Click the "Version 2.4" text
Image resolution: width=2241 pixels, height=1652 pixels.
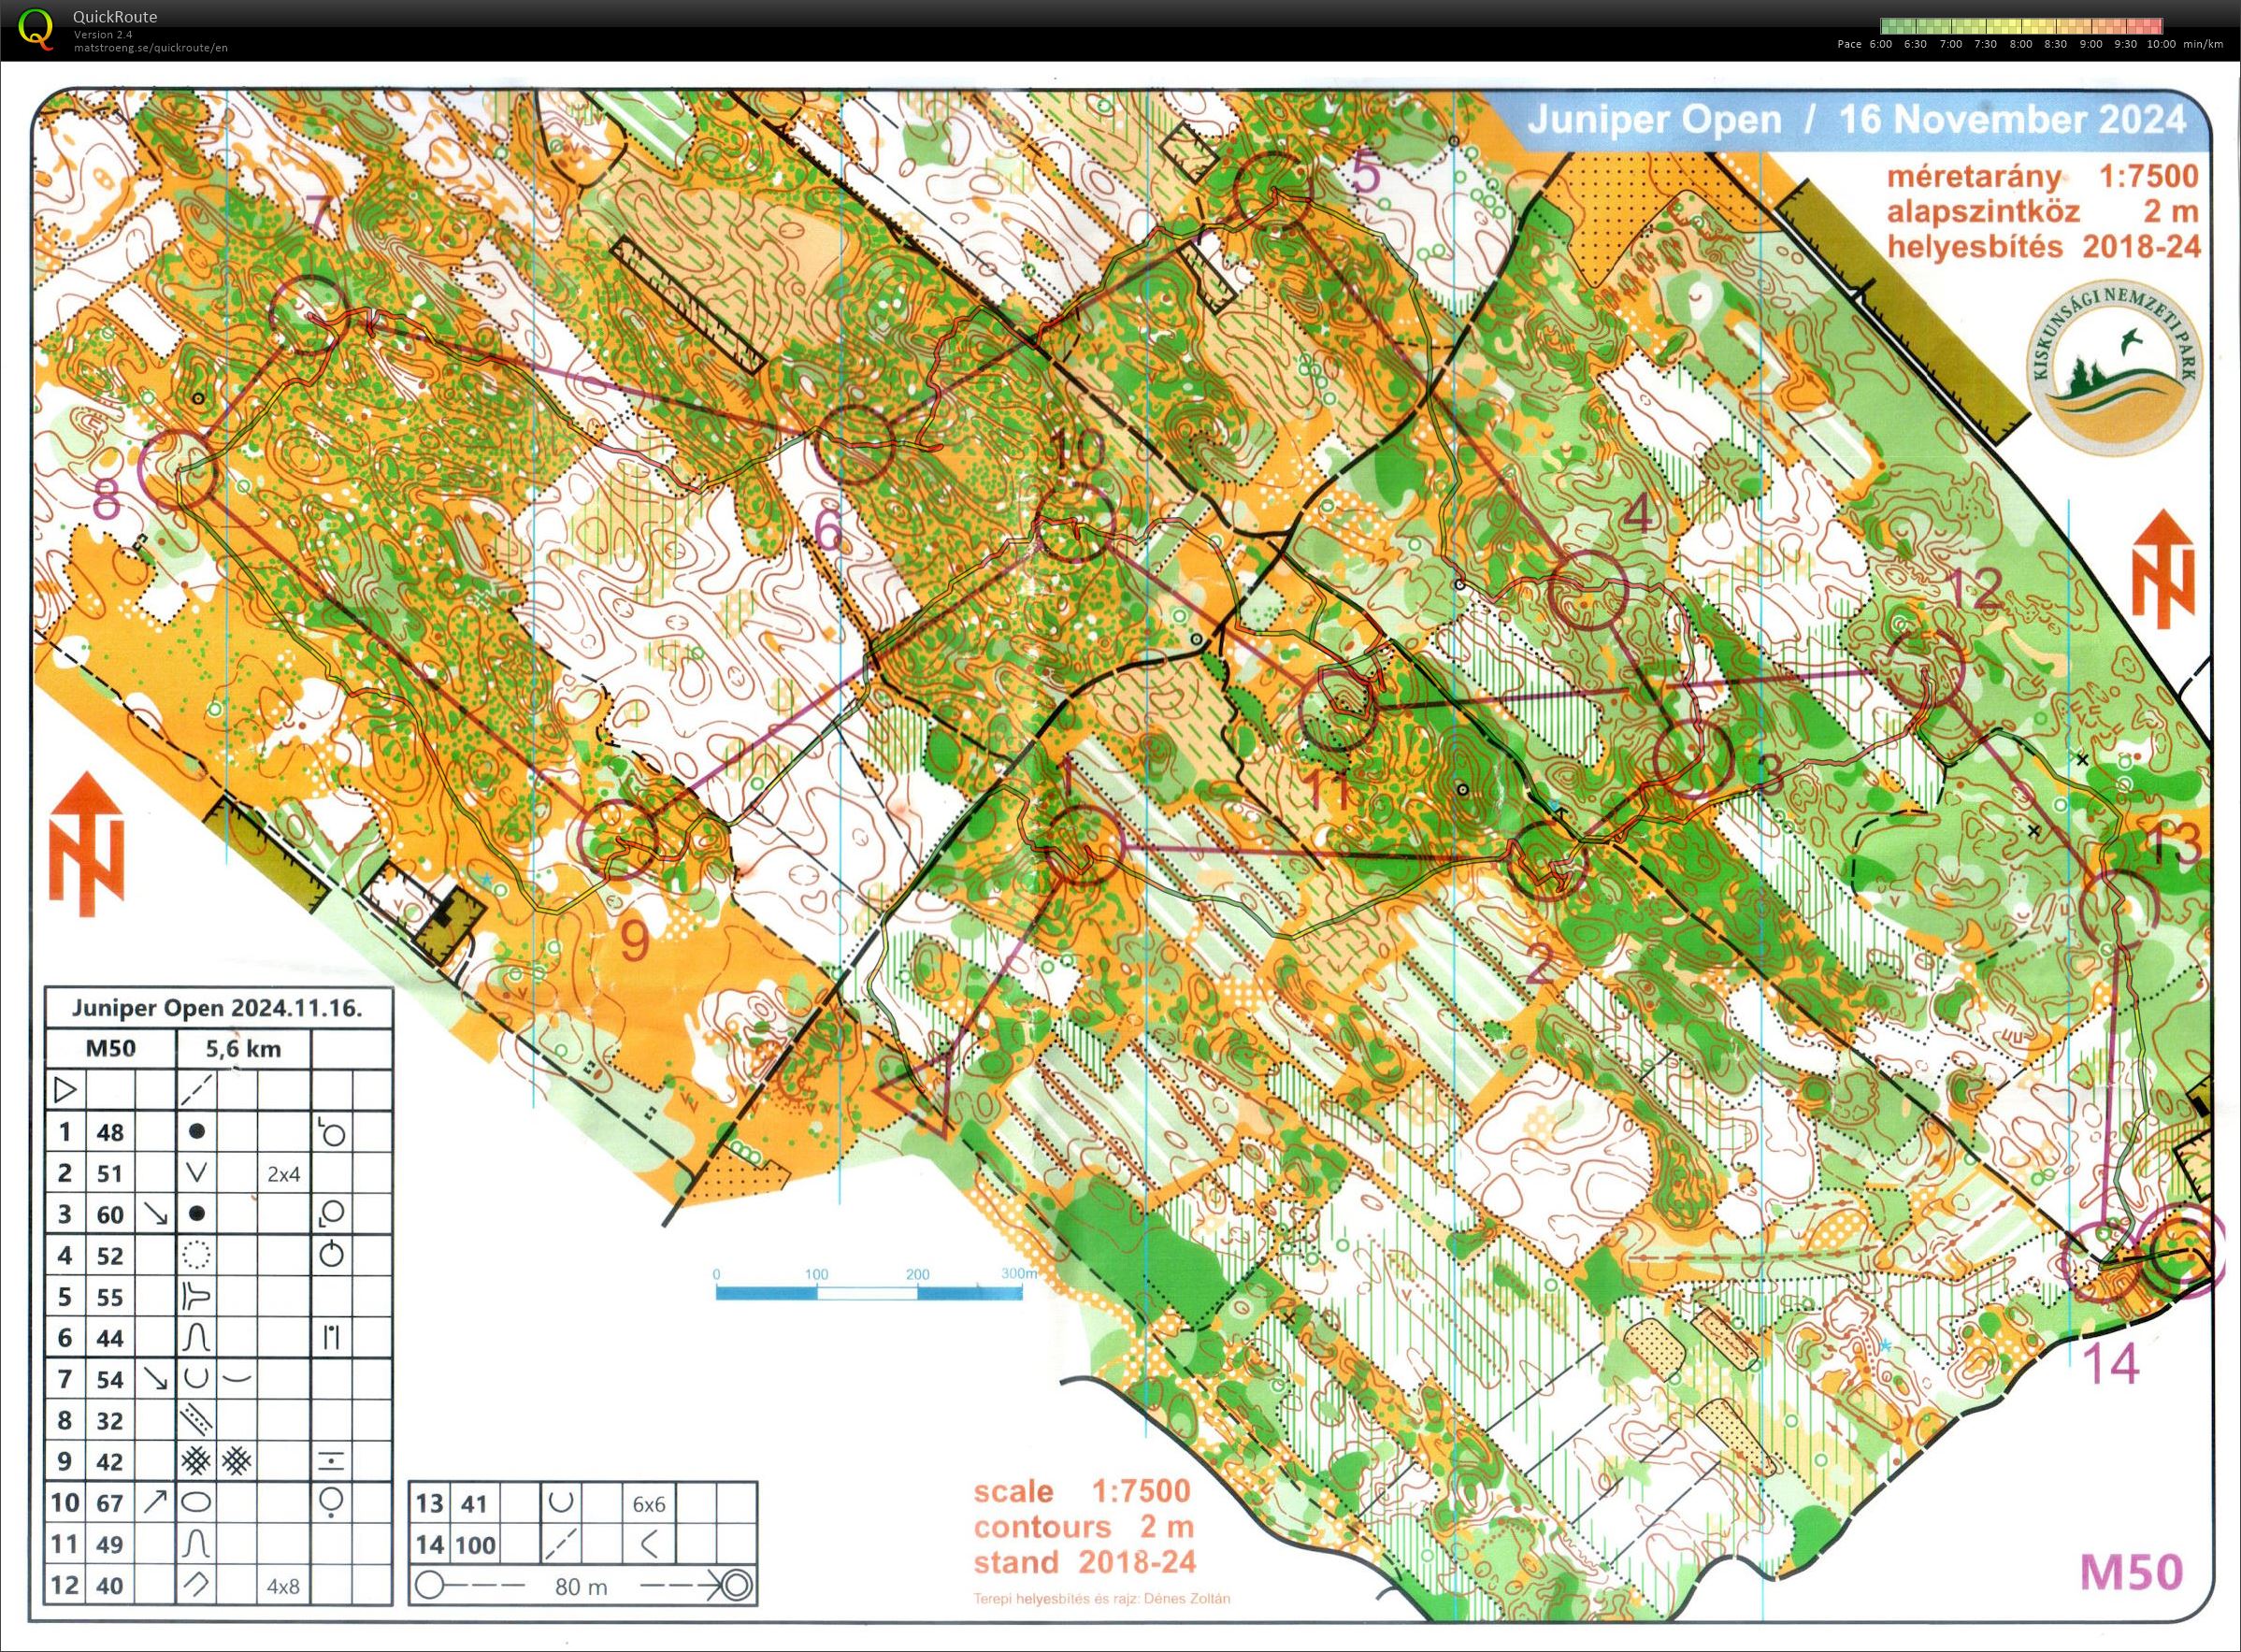coord(101,34)
